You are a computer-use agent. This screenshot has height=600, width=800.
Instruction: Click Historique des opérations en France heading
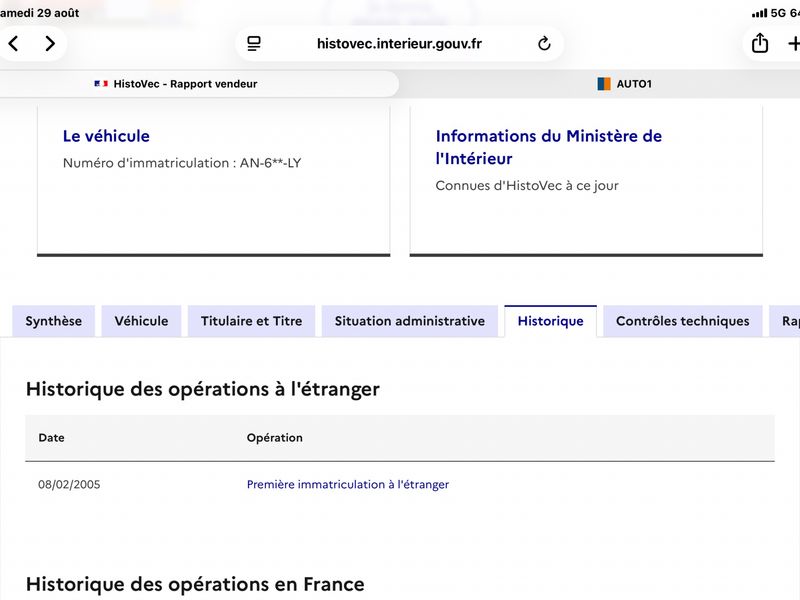point(195,584)
